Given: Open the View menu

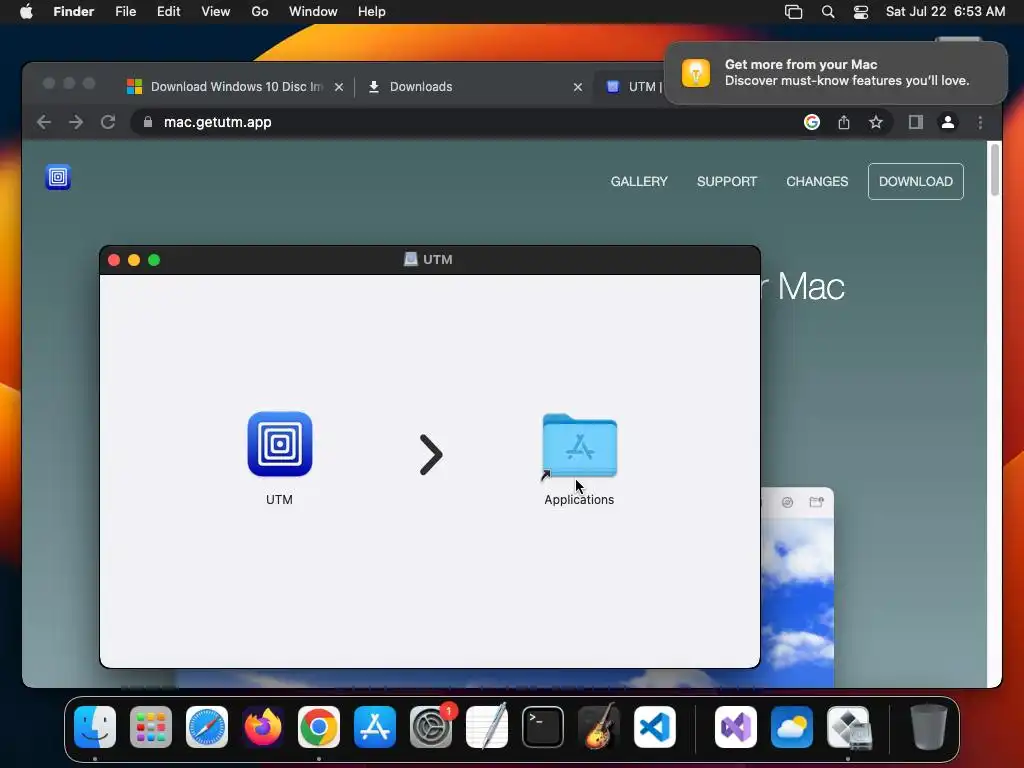Looking at the screenshot, I should click(216, 12).
